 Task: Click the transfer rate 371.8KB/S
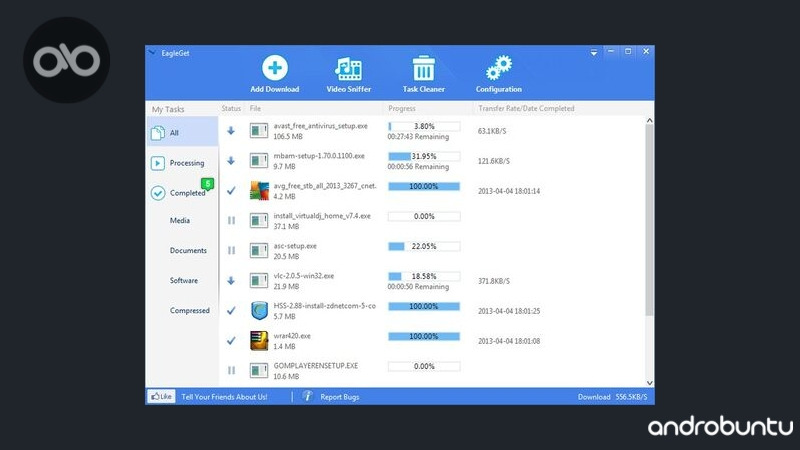point(493,281)
